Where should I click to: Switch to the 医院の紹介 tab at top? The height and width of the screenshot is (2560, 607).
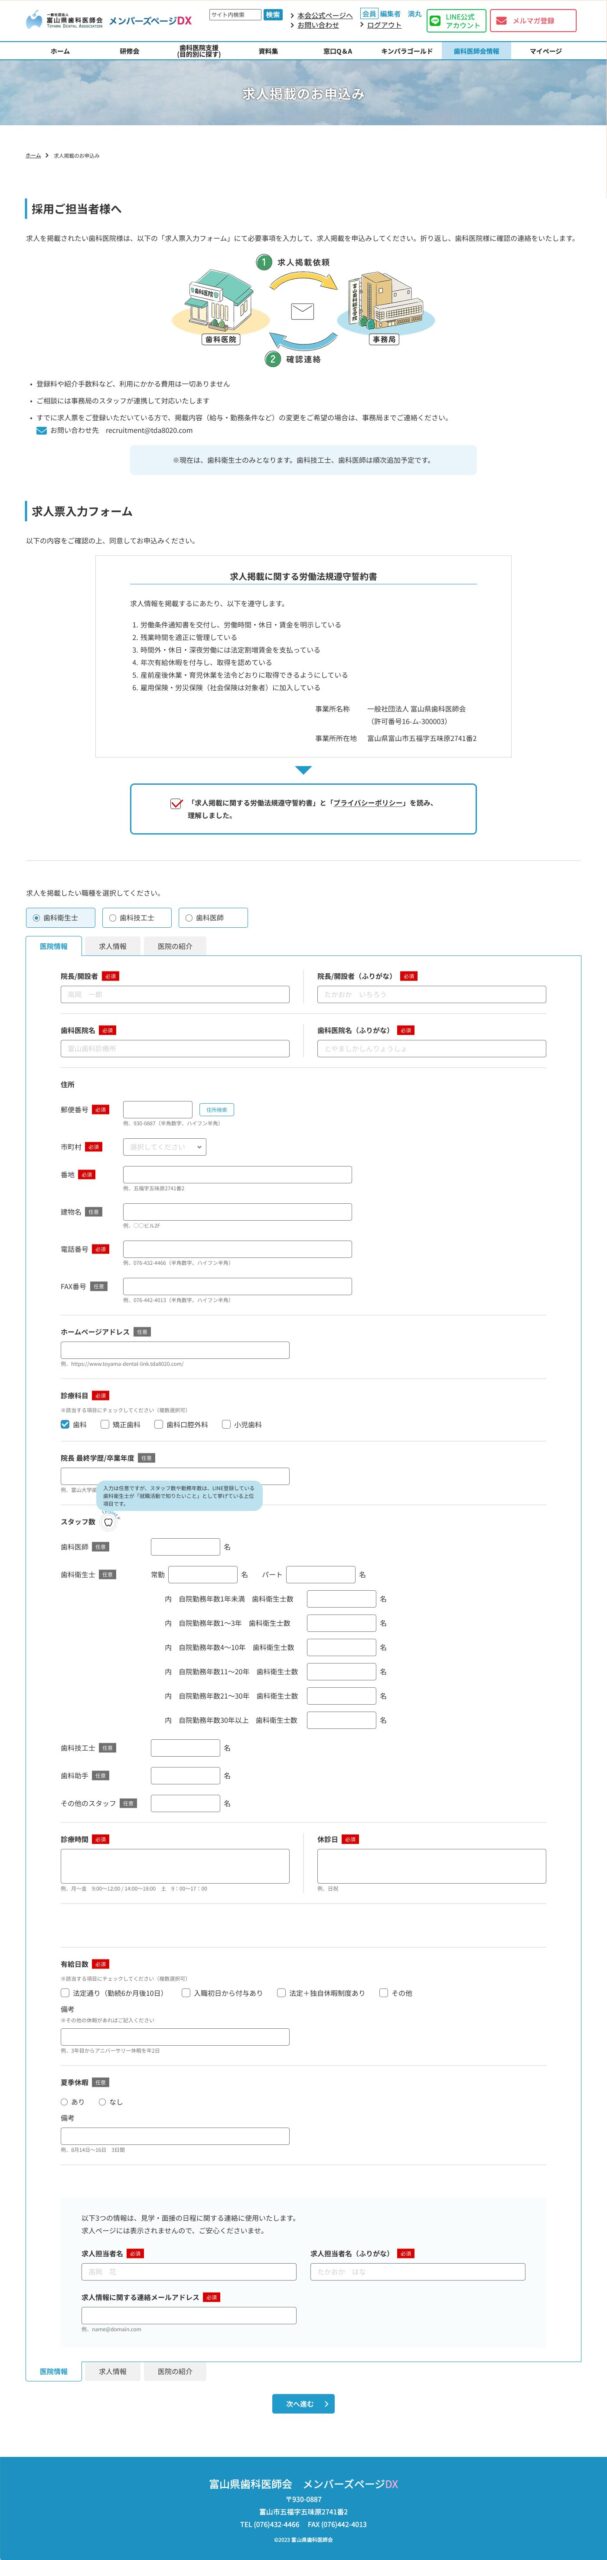coord(174,945)
